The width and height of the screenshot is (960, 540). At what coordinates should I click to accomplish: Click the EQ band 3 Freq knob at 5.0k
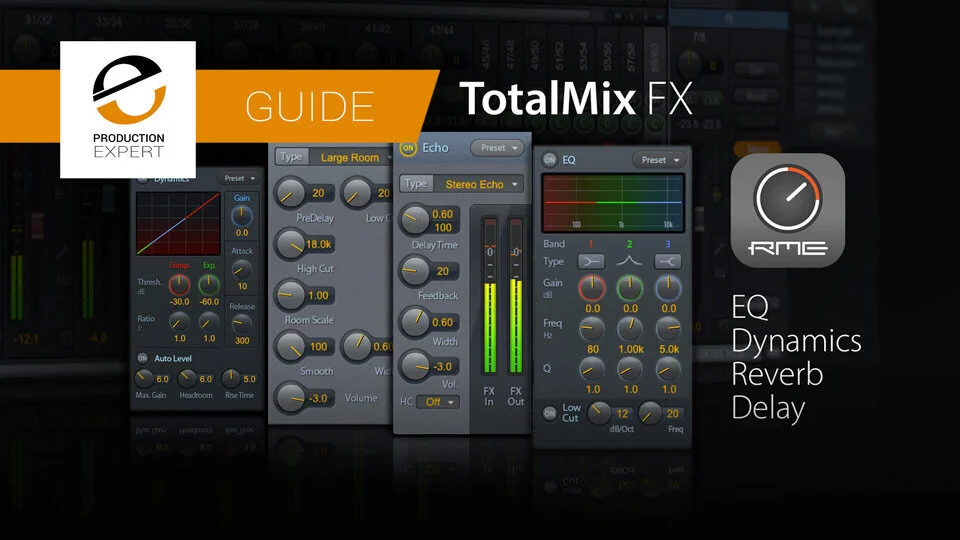[668, 329]
